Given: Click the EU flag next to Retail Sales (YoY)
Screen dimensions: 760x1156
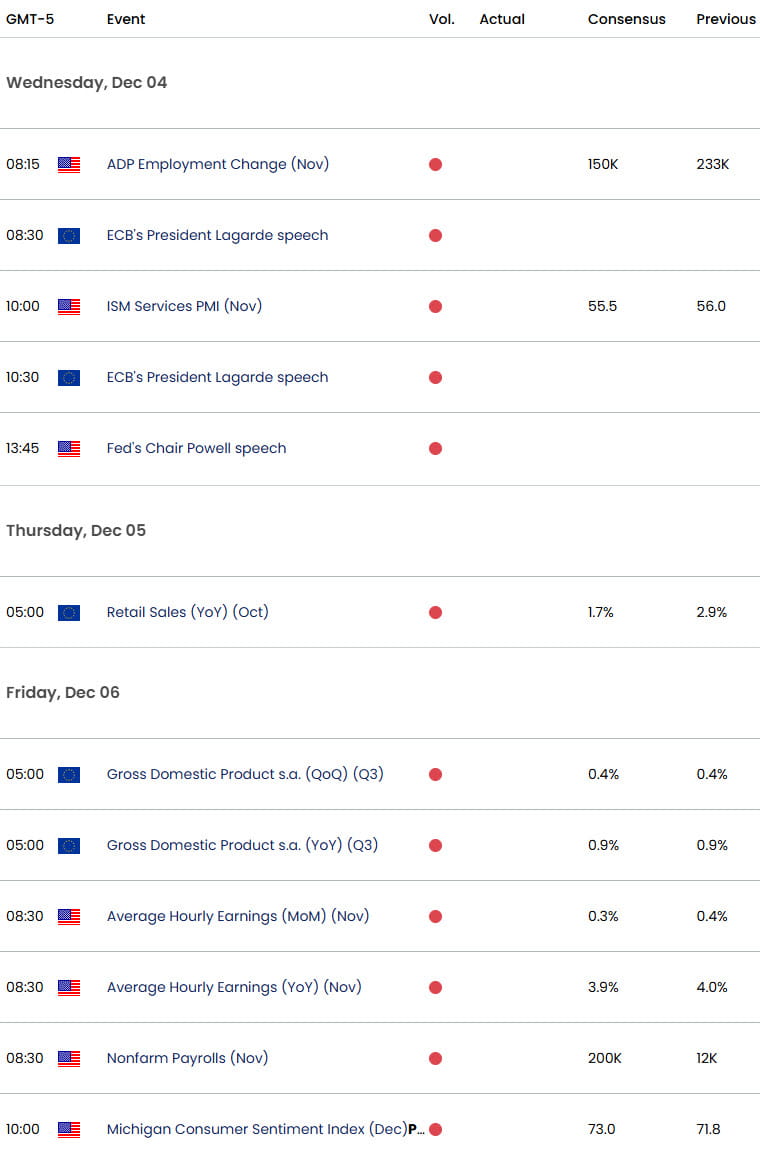Looking at the screenshot, I should click(x=68, y=612).
